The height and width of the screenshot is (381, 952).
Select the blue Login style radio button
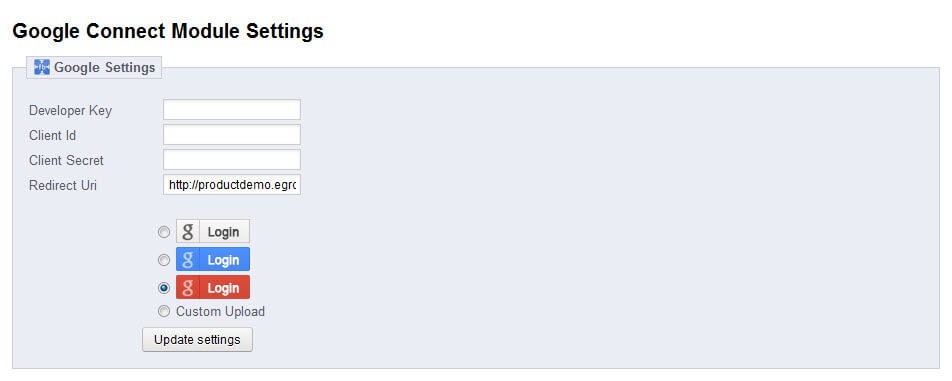point(164,260)
